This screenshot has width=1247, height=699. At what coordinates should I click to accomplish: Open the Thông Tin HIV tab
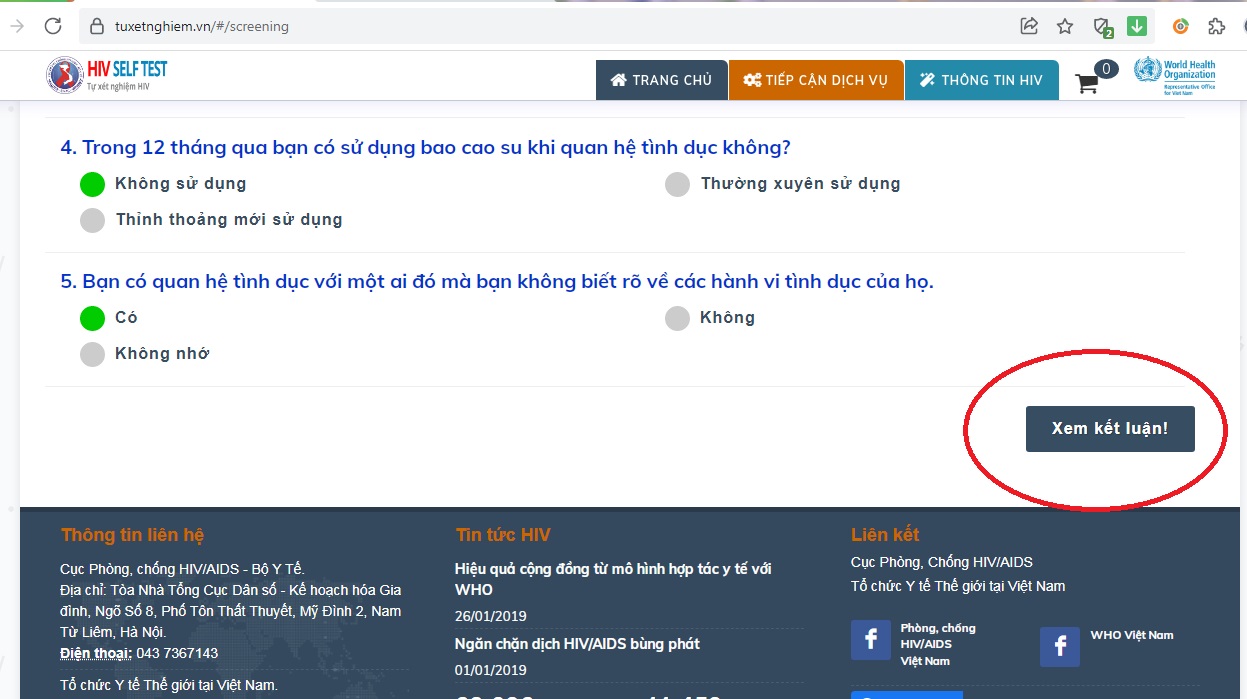(981, 80)
